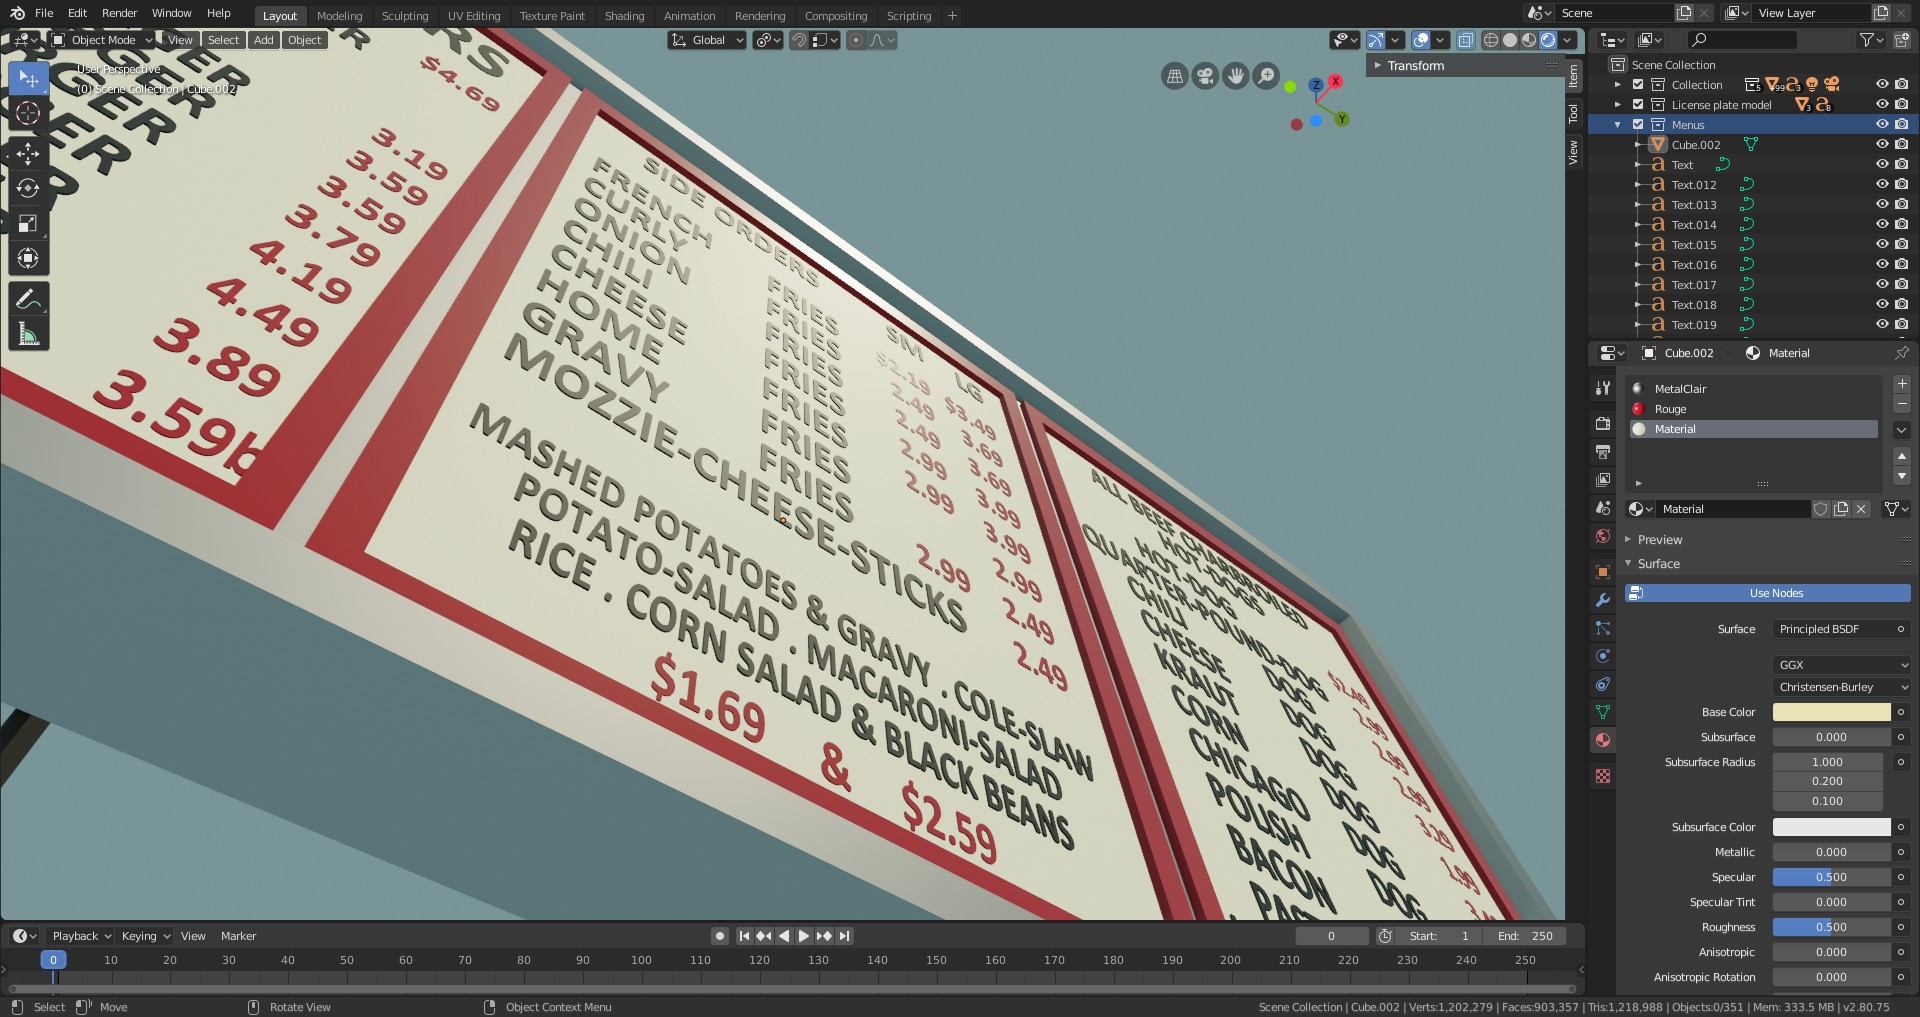Screen dimensions: 1920x1017
Task: Click the Select Box tool
Action: pos(28,78)
